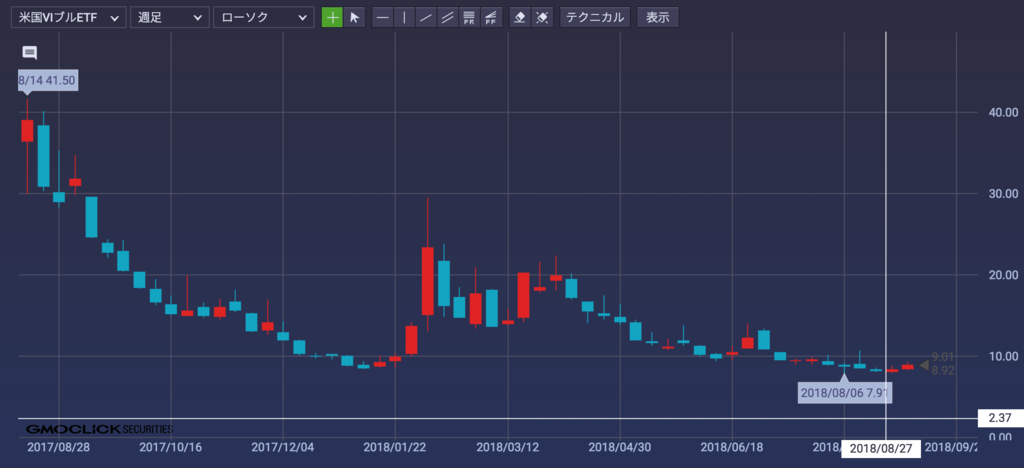Select the vertical line drawing tool
Image resolution: width=1024 pixels, height=468 pixels.
pyautogui.click(x=404, y=18)
